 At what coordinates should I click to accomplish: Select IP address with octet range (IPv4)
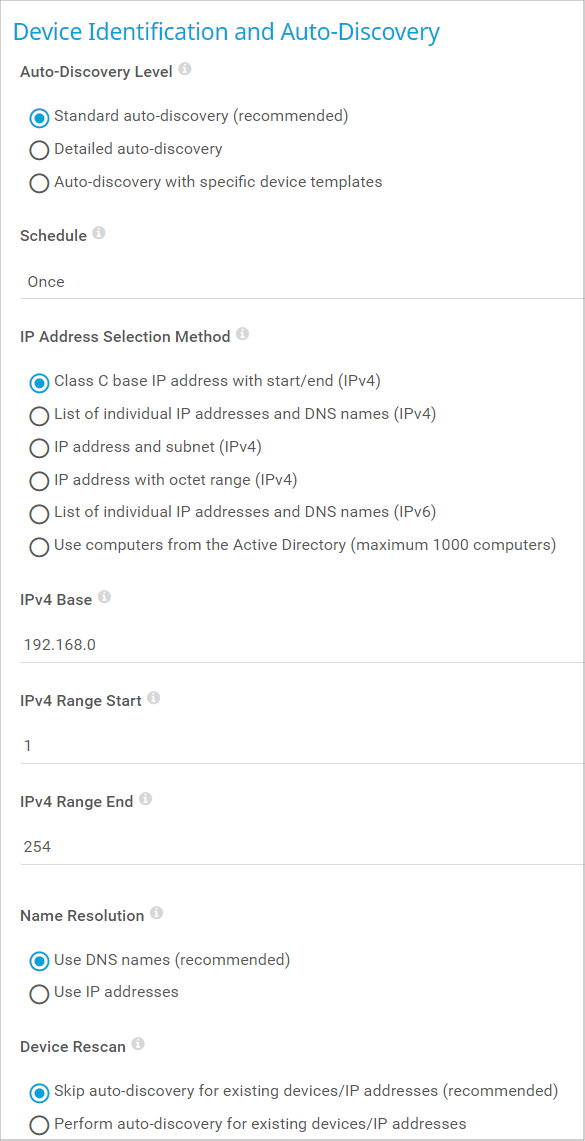click(x=164, y=480)
